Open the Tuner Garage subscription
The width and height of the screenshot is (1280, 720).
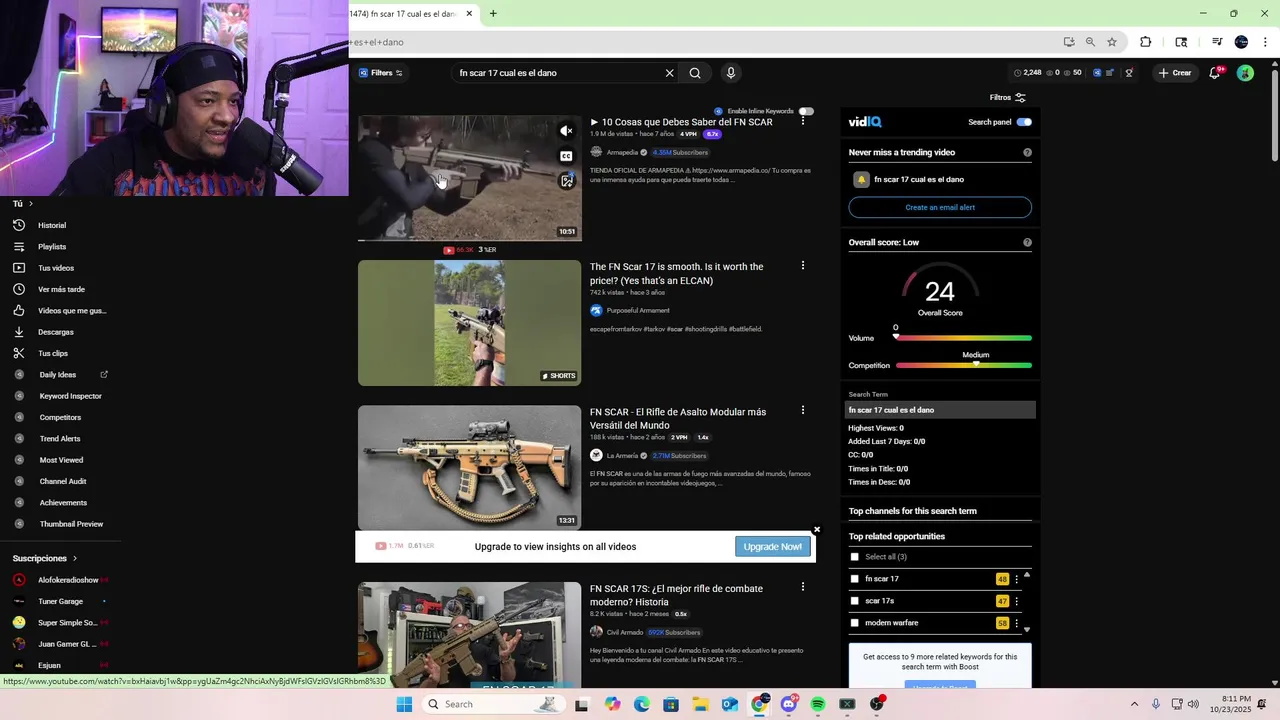[60, 602]
